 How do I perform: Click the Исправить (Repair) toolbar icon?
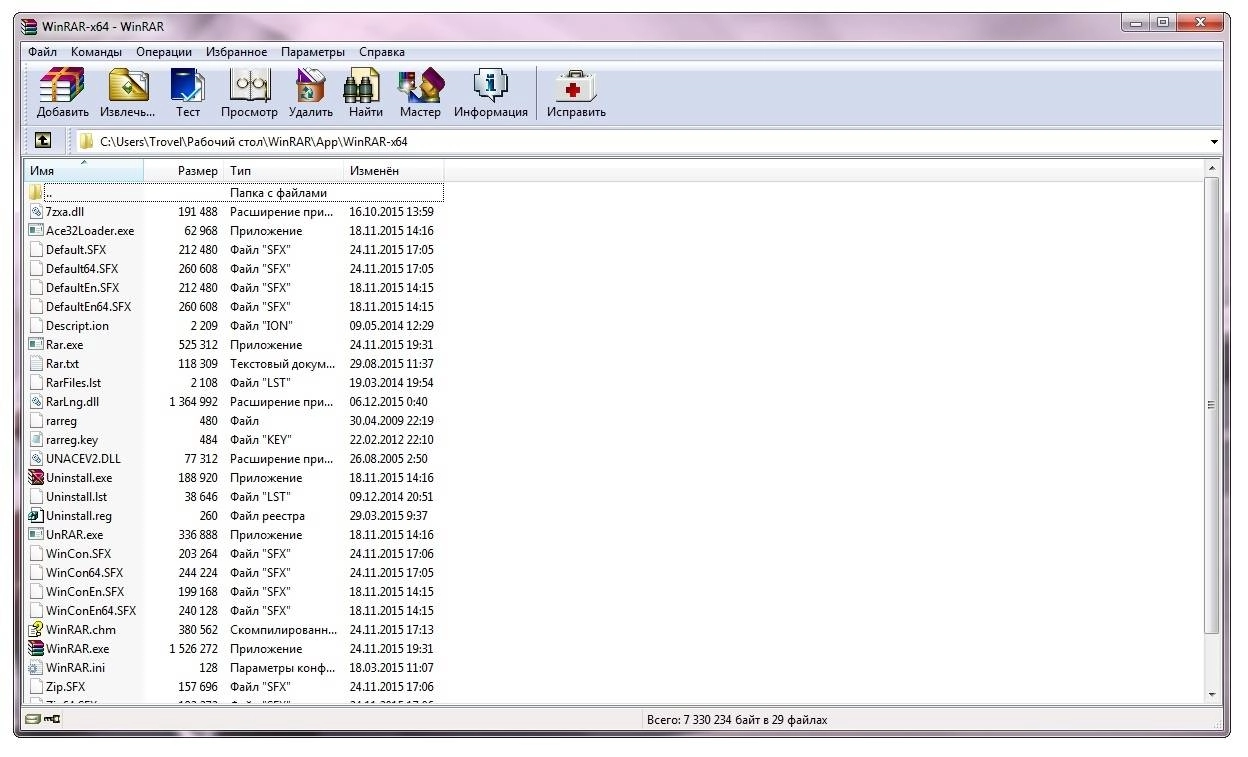576,86
